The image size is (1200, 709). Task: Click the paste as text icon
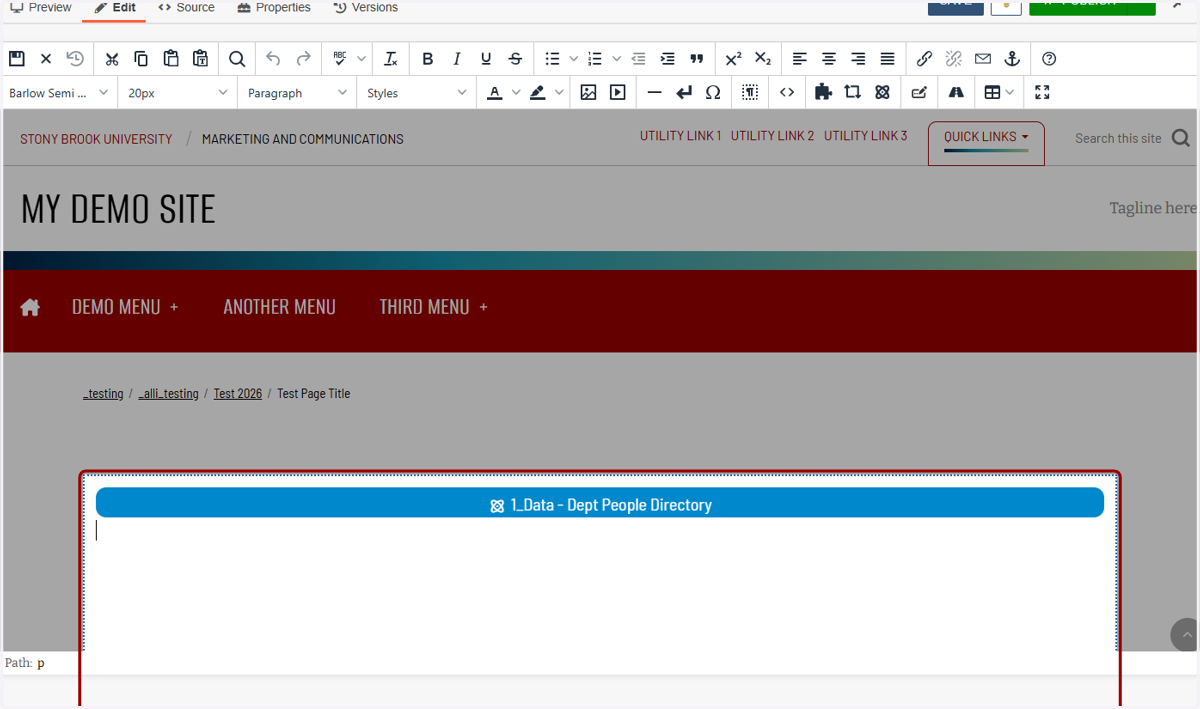201,59
